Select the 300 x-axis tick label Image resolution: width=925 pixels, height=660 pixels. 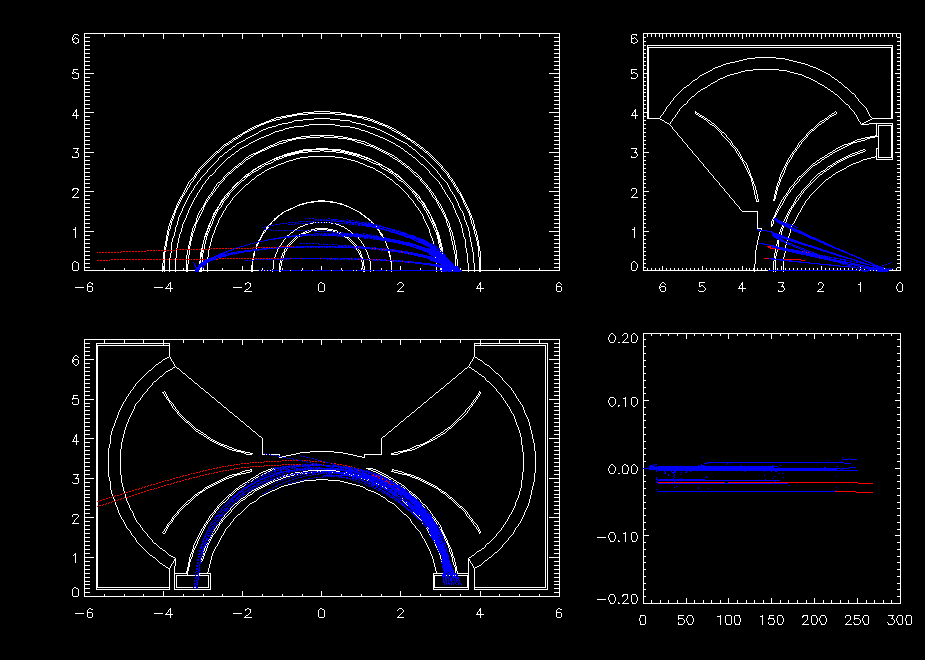(900, 620)
